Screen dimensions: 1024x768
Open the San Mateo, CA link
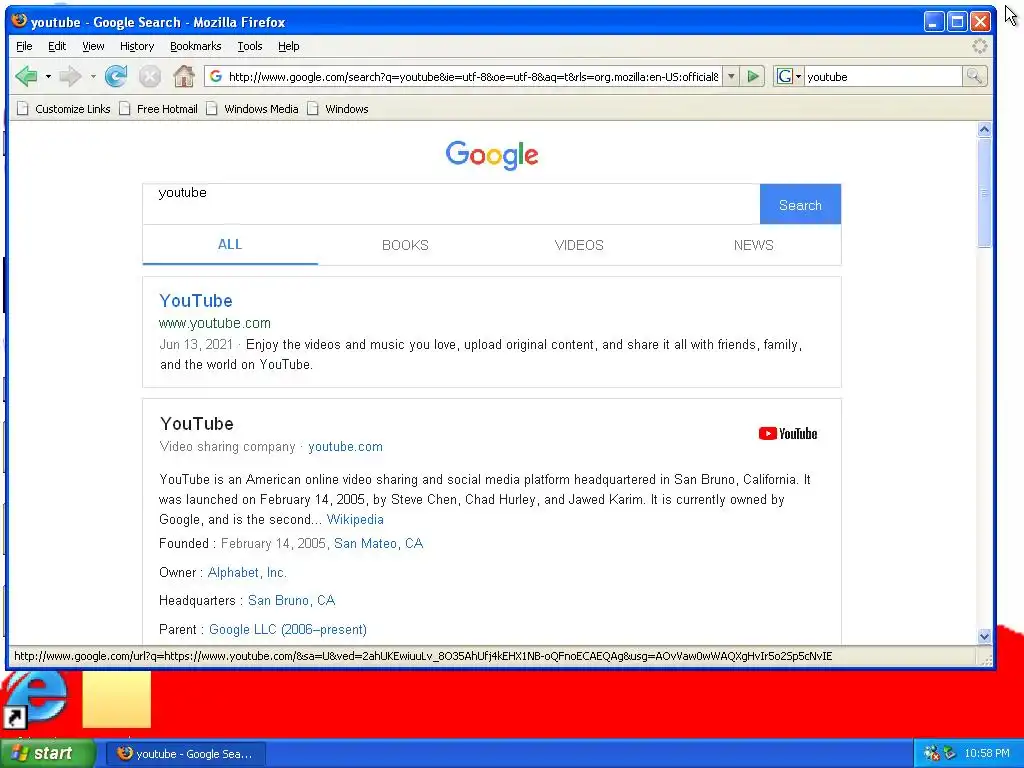(379, 543)
